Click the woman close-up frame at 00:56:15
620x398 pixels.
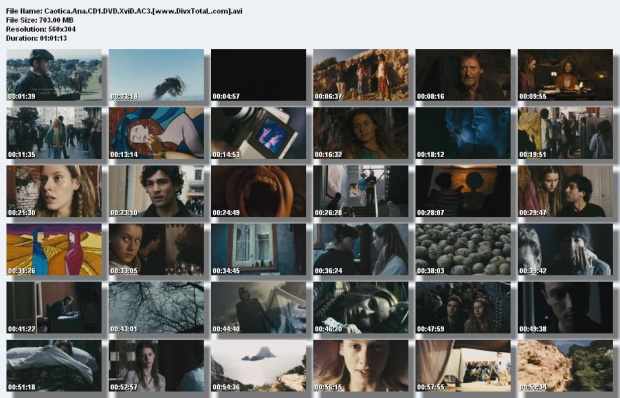click(x=361, y=366)
